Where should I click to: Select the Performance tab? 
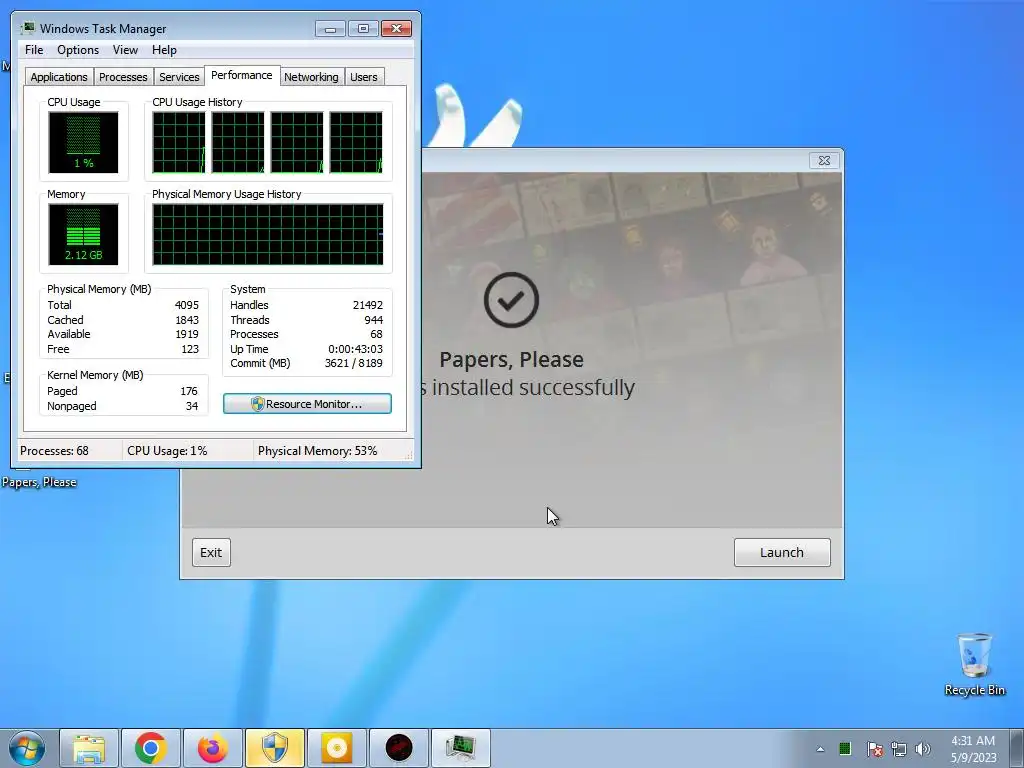click(x=242, y=75)
